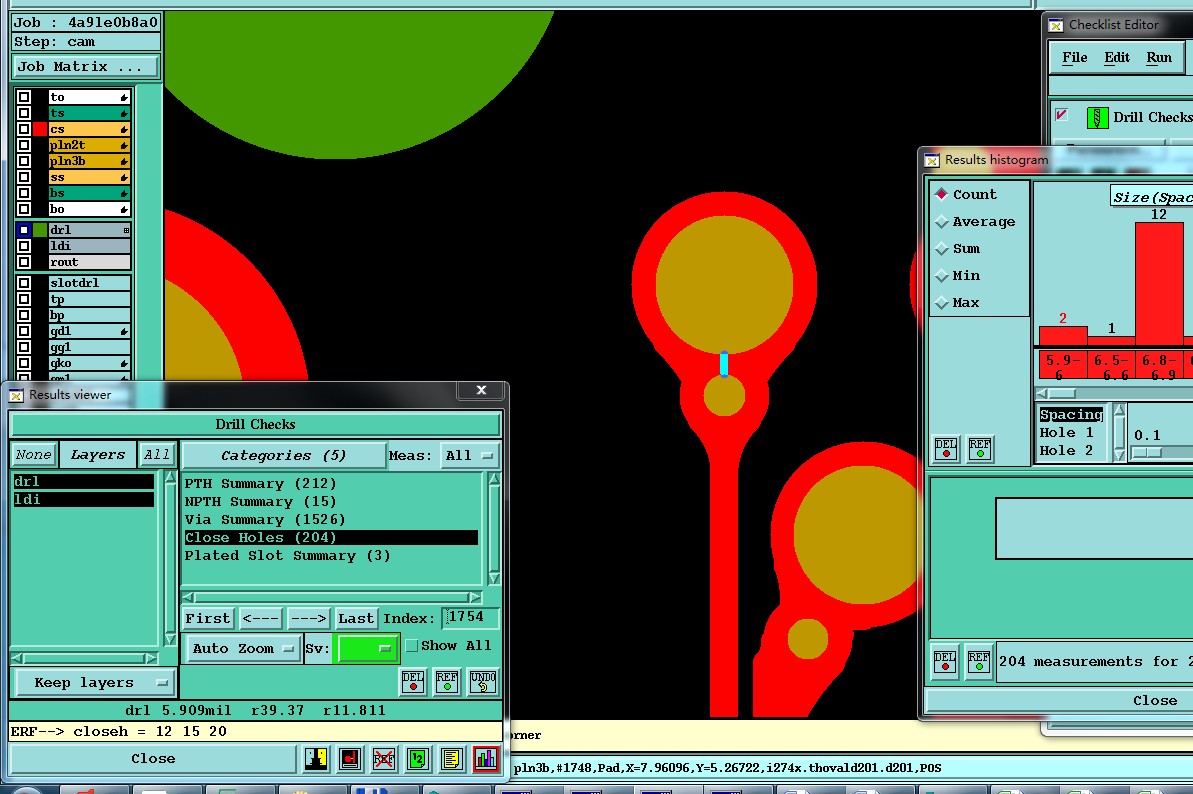Open the Edit menu in Checklist Editor

tap(1117, 58)
